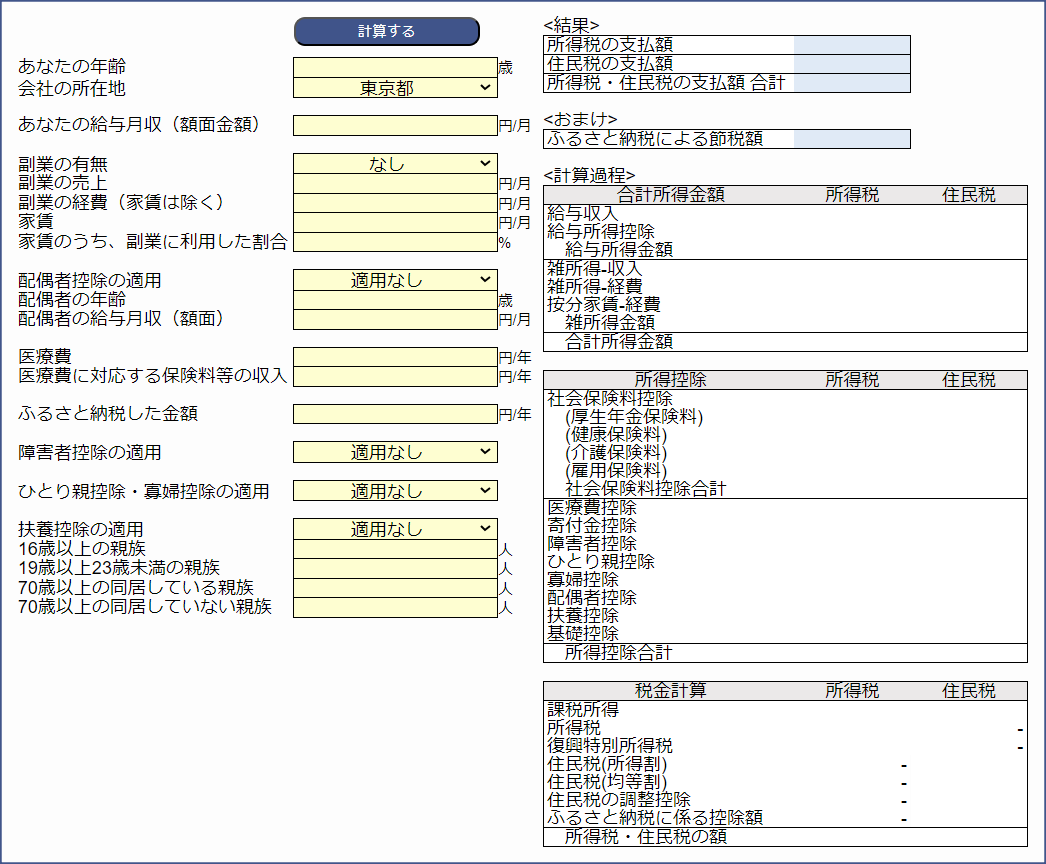The image size is (1046, 864).
Task: Click the (厚生年金保険料) row label
Action: pyautogui.click(x=634, y=416)
